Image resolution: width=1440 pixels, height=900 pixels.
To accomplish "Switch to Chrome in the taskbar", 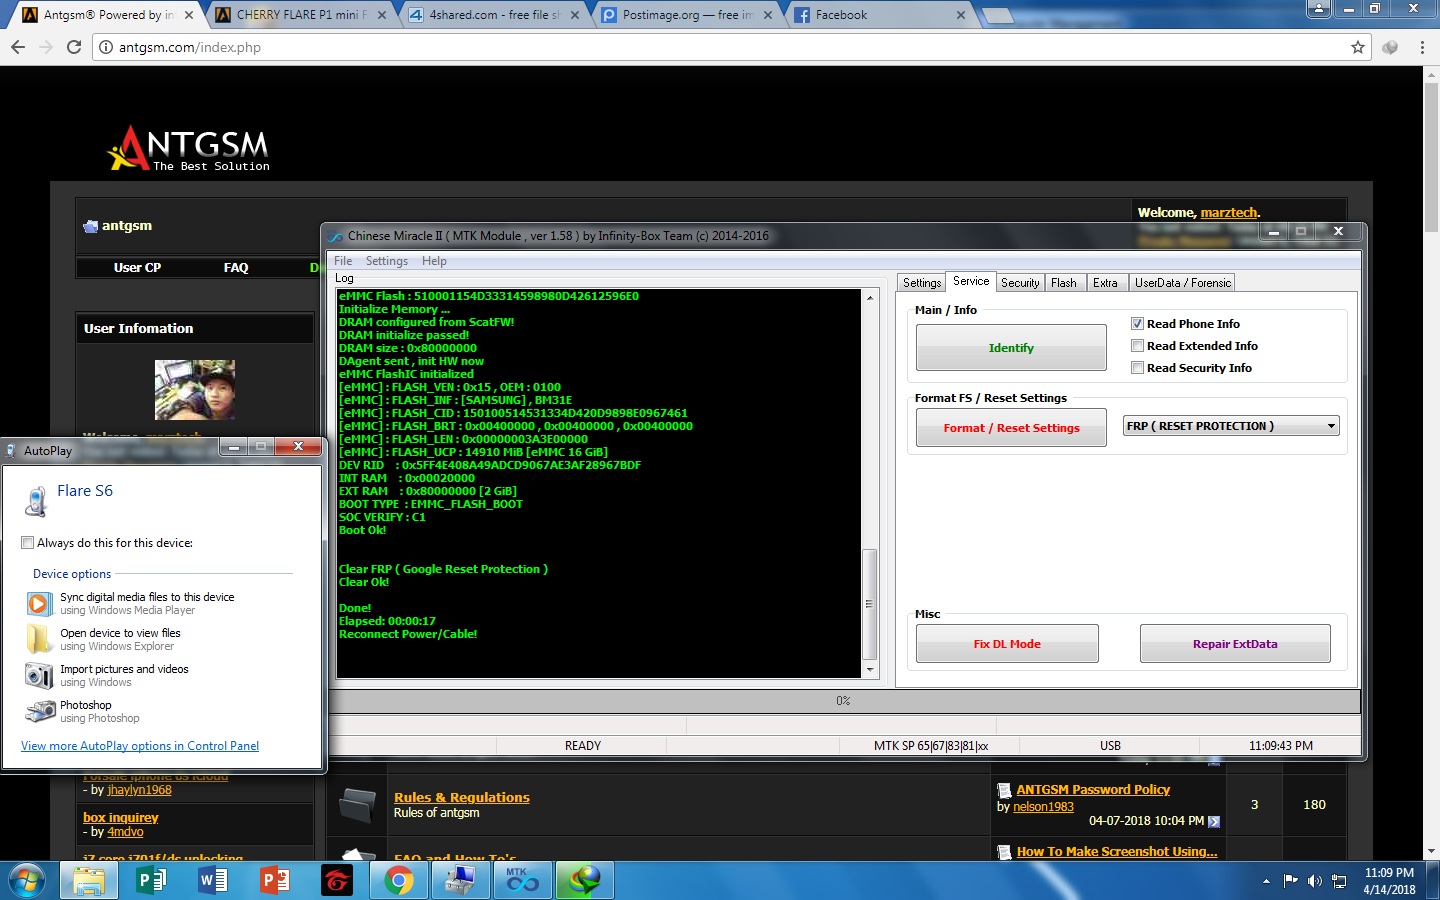I will coord(399,880).
